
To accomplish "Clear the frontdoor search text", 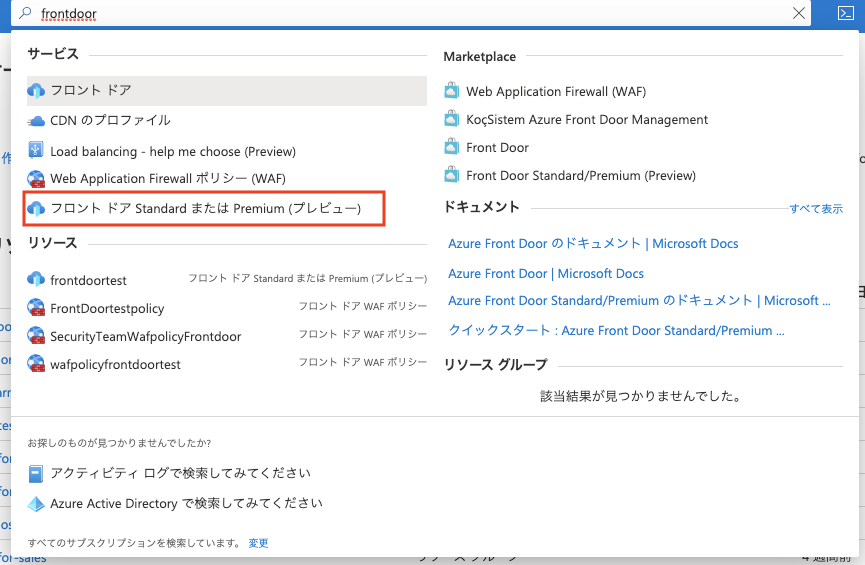I will pos(798,13).
